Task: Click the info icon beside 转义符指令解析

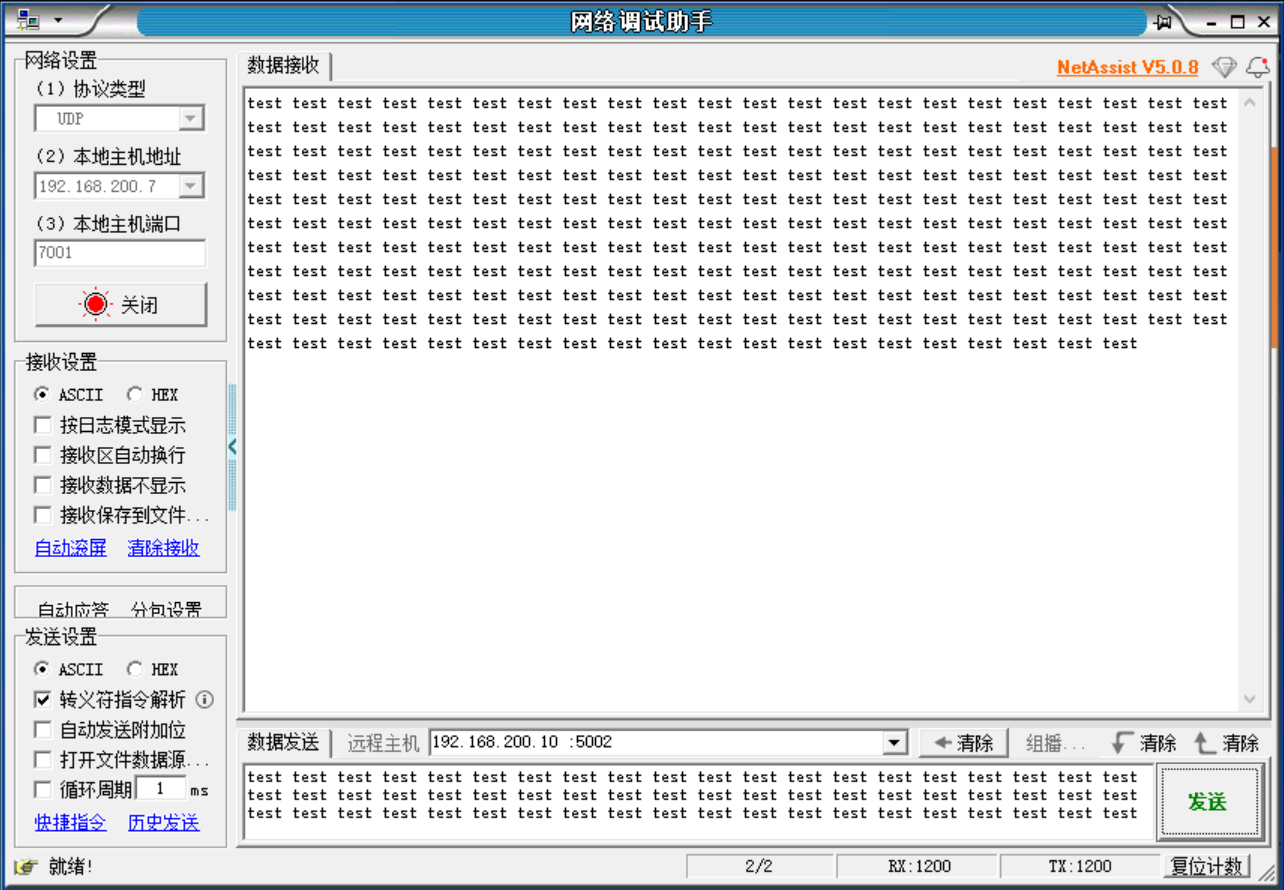Action: pyautogui.click(x=204, y=699)
